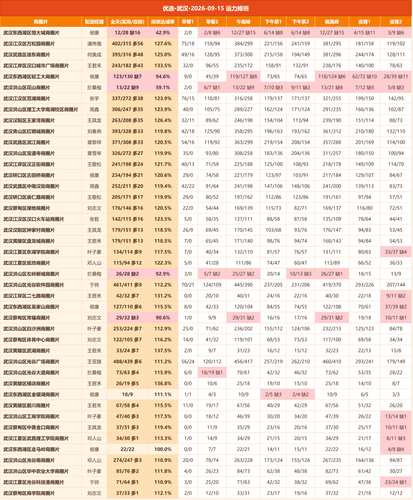Click the rate value '131.2%'
The width and height of the screenshot is (413, 500).
point(163,296)
